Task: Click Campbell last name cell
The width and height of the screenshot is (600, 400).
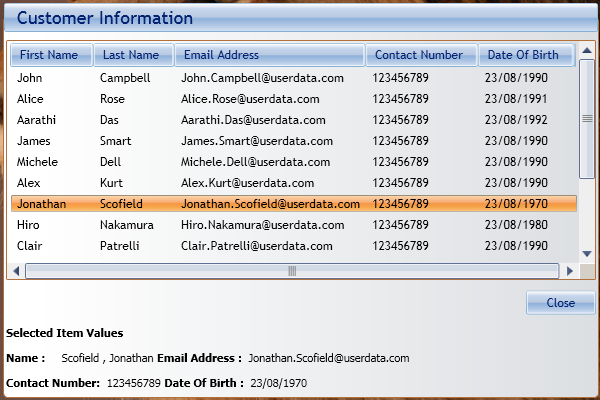Action: coord(125,78)
